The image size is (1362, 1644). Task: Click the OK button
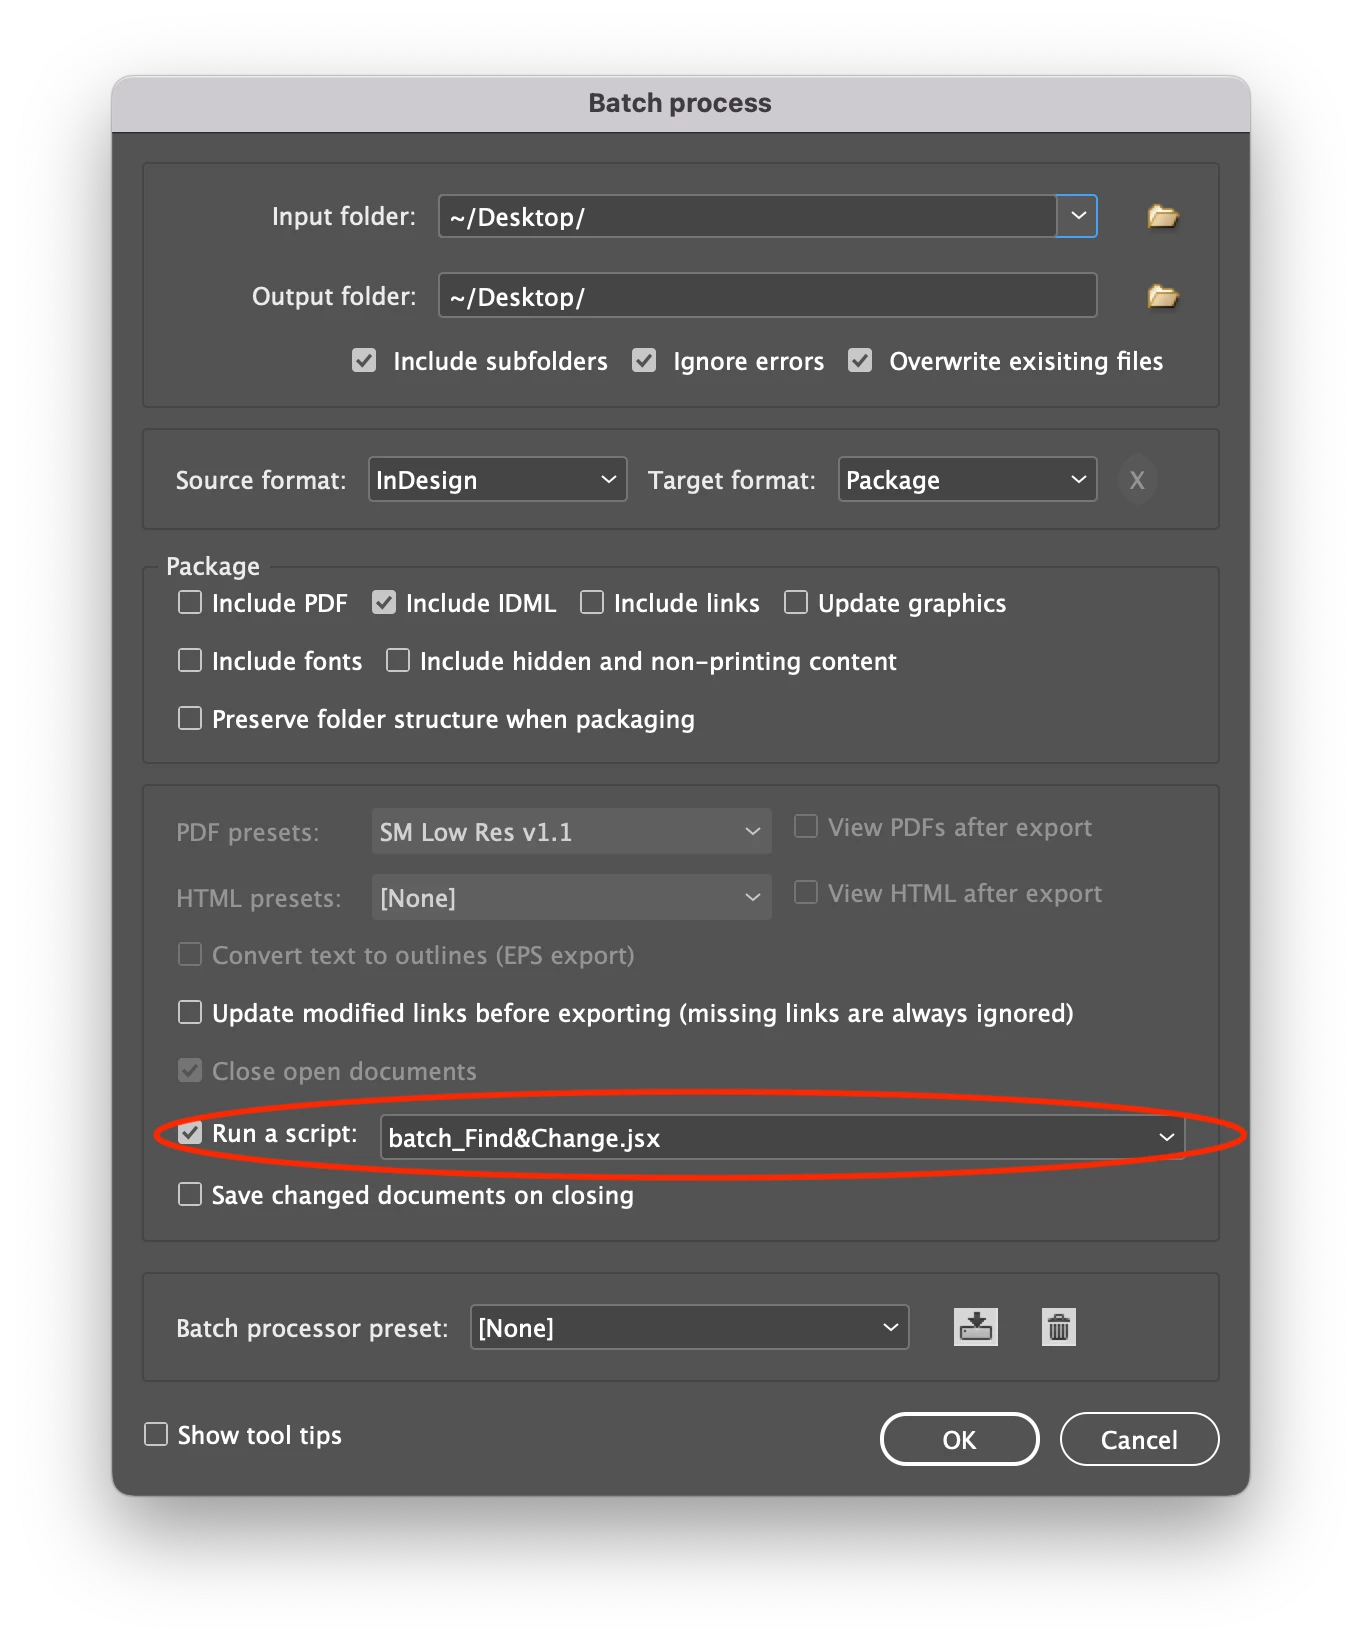(x=959, y=1439)
